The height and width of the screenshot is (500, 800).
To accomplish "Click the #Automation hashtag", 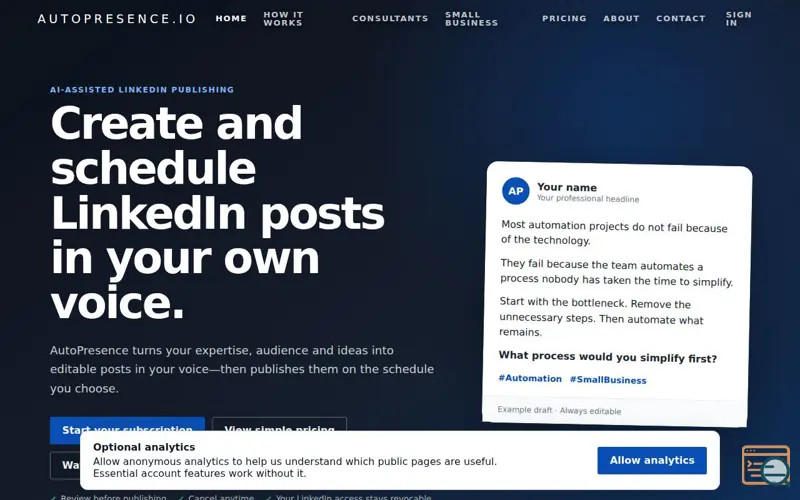I will (x=530, y=379).
